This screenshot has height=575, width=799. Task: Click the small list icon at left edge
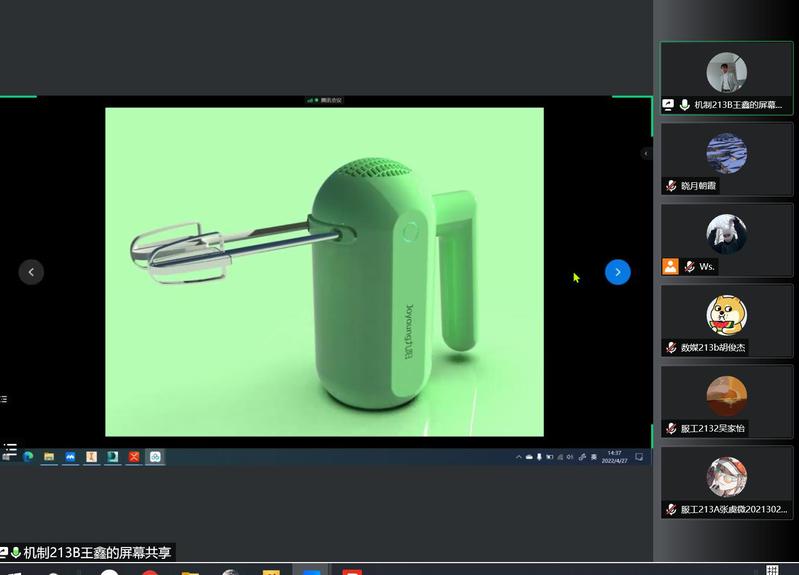(4, 399)
